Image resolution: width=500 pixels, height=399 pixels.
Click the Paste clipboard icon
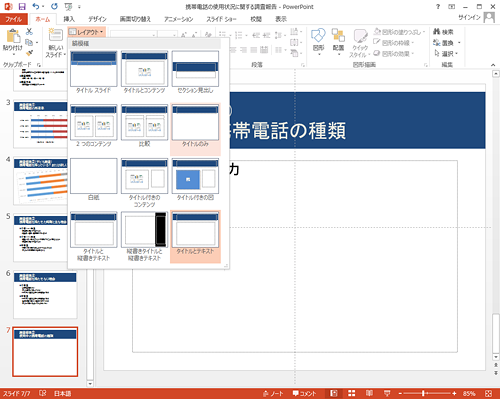click(13, 36)
